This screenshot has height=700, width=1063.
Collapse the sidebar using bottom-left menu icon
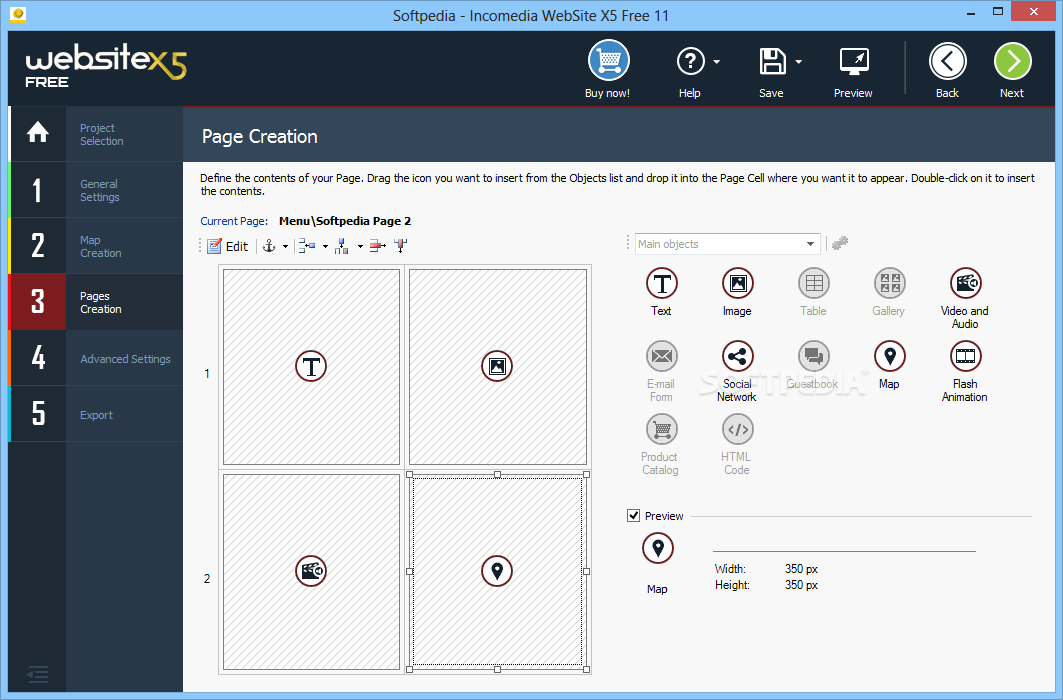[x=37, y=674]
